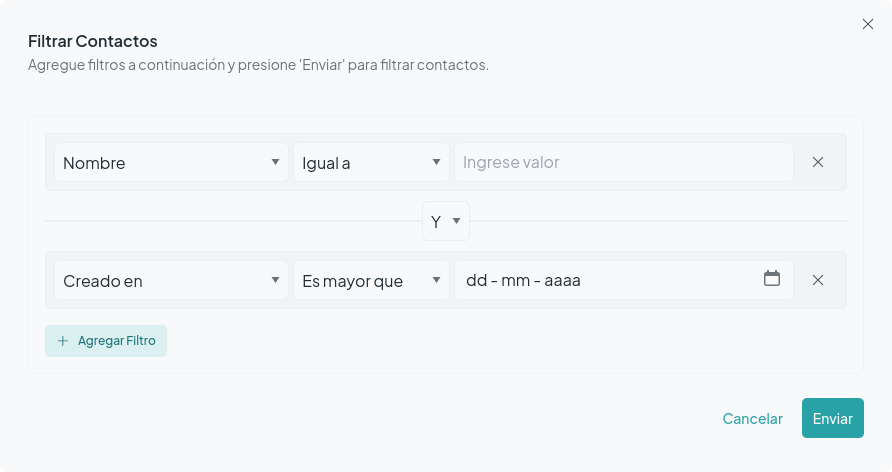The width and height of the screenshot is (892, 472).
Task: Select the Es mayor que operator menu
Action: point(371,280)
